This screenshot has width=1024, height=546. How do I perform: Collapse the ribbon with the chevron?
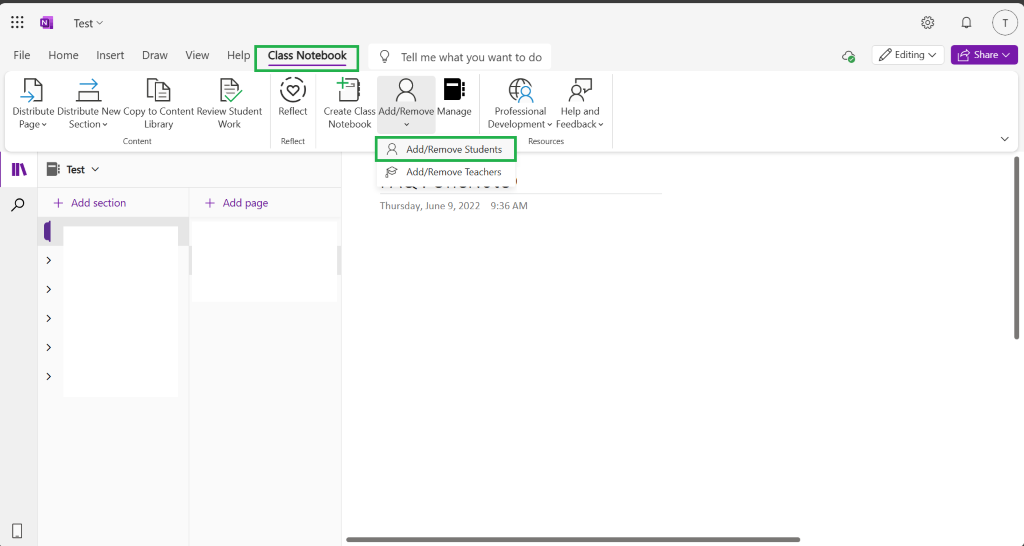click(1004, 139)
